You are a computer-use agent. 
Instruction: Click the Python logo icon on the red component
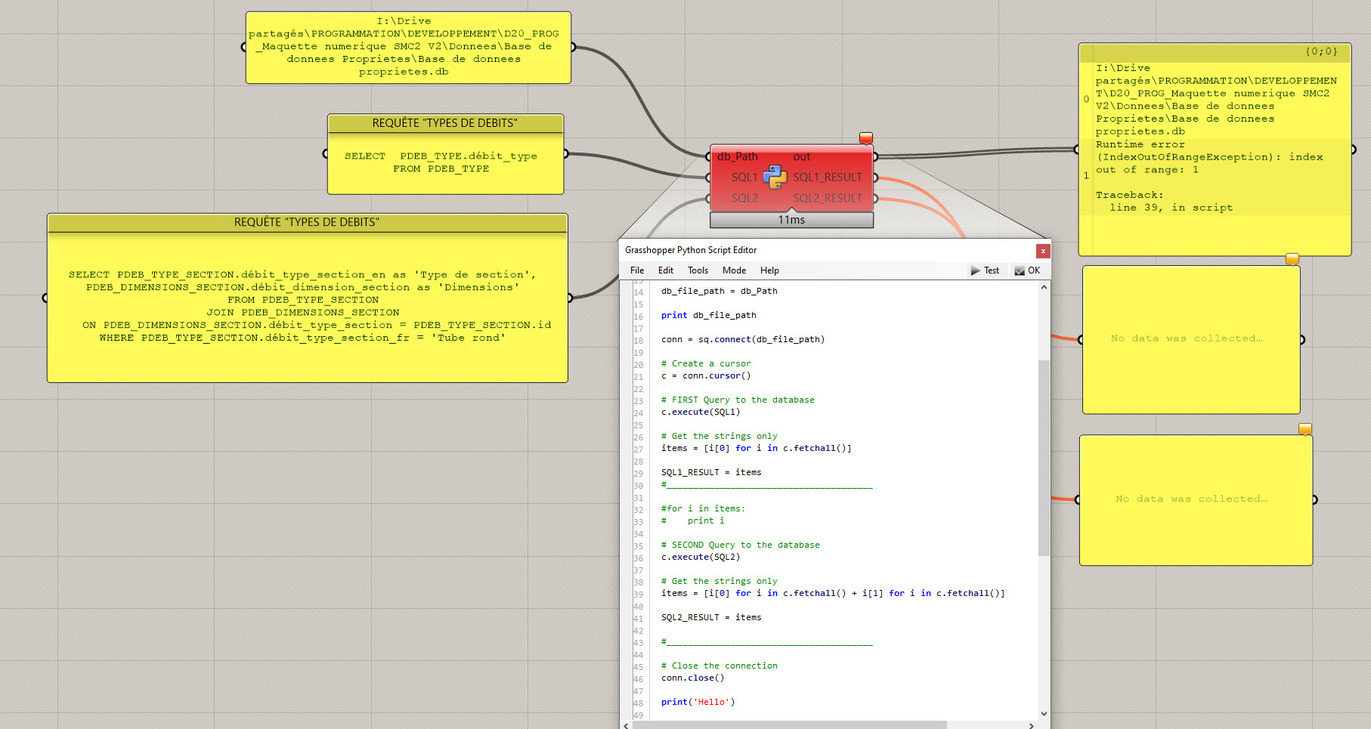point(776,177)
